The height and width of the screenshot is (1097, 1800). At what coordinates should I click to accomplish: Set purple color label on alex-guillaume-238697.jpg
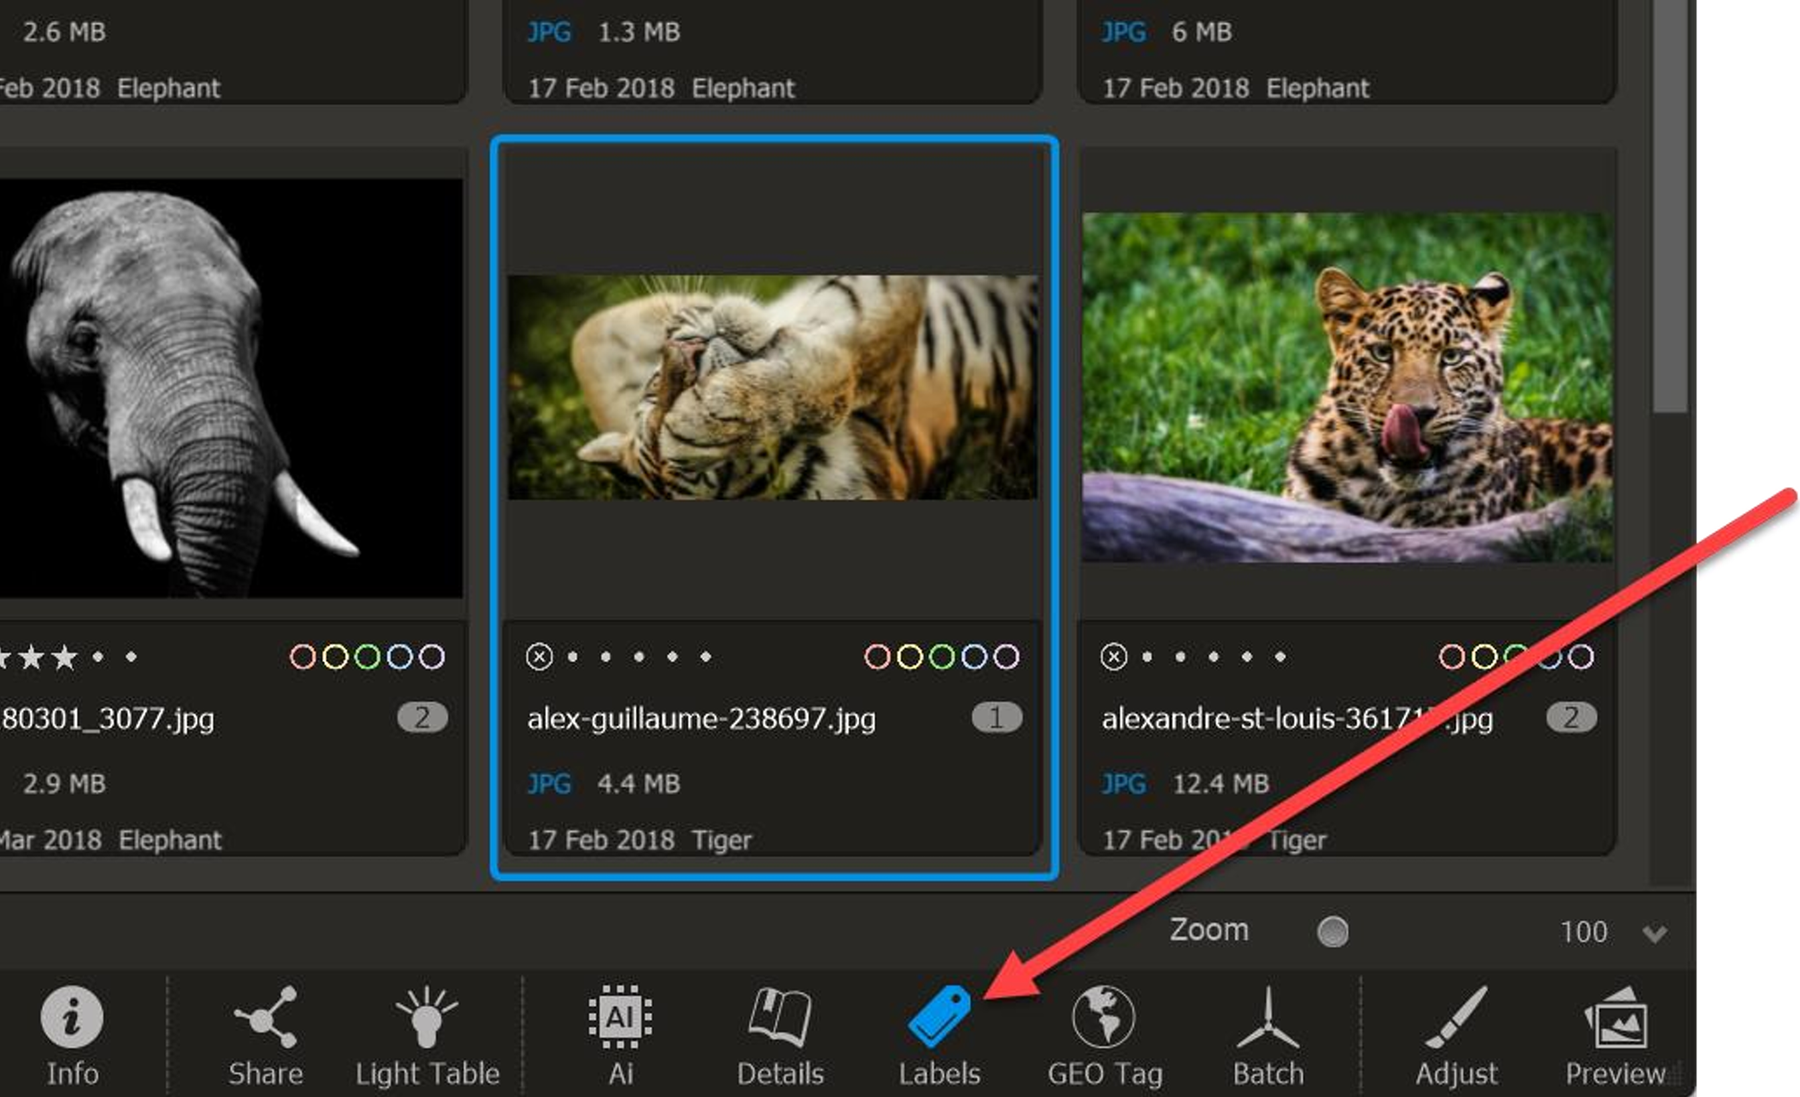[1006, 657]
